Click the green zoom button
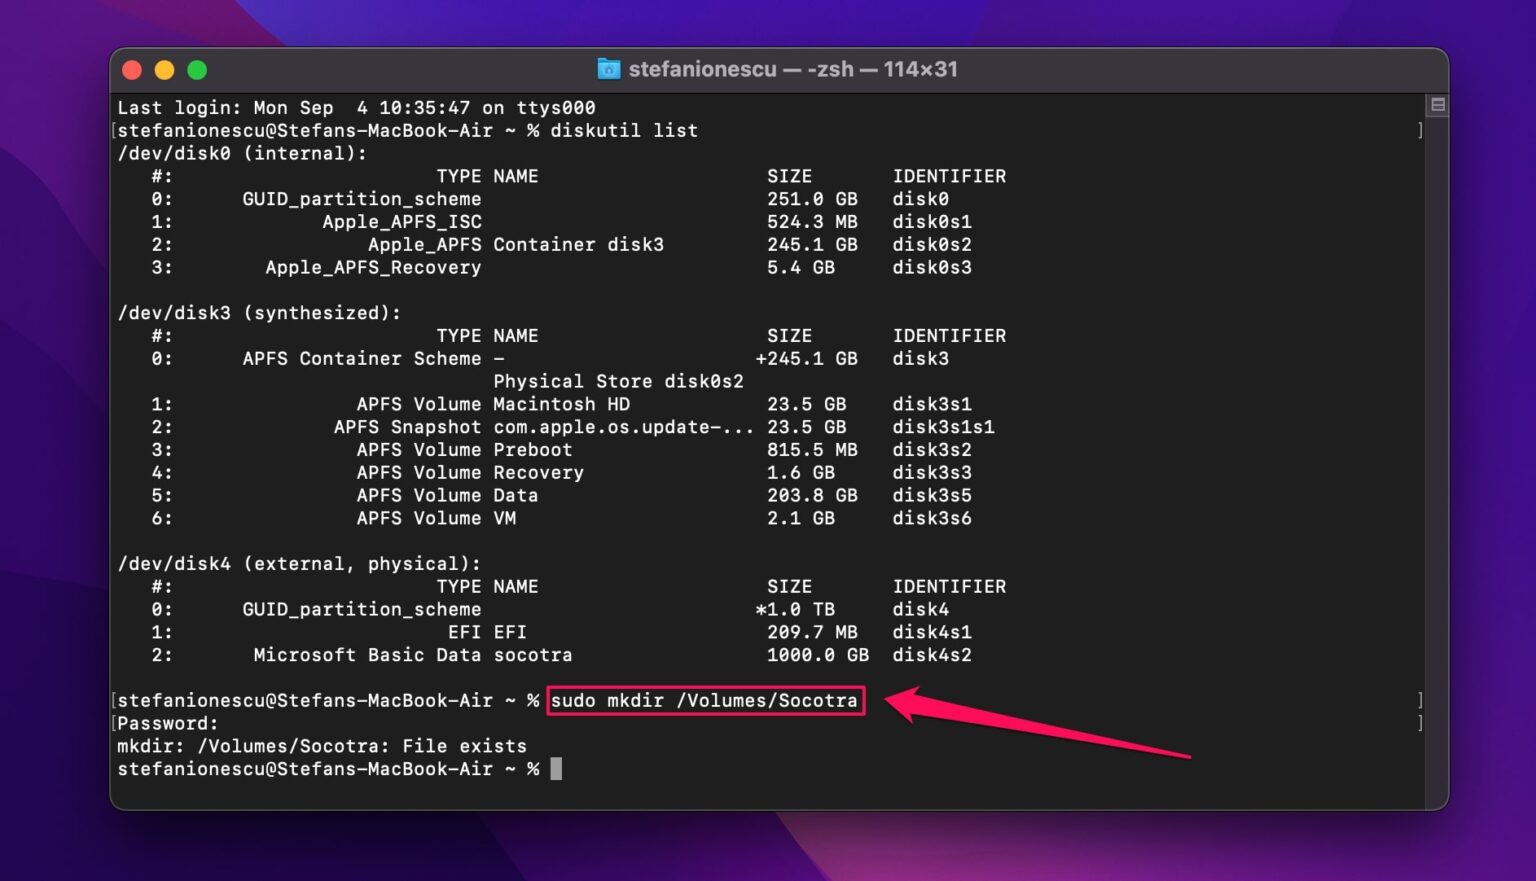 point(197,69)
